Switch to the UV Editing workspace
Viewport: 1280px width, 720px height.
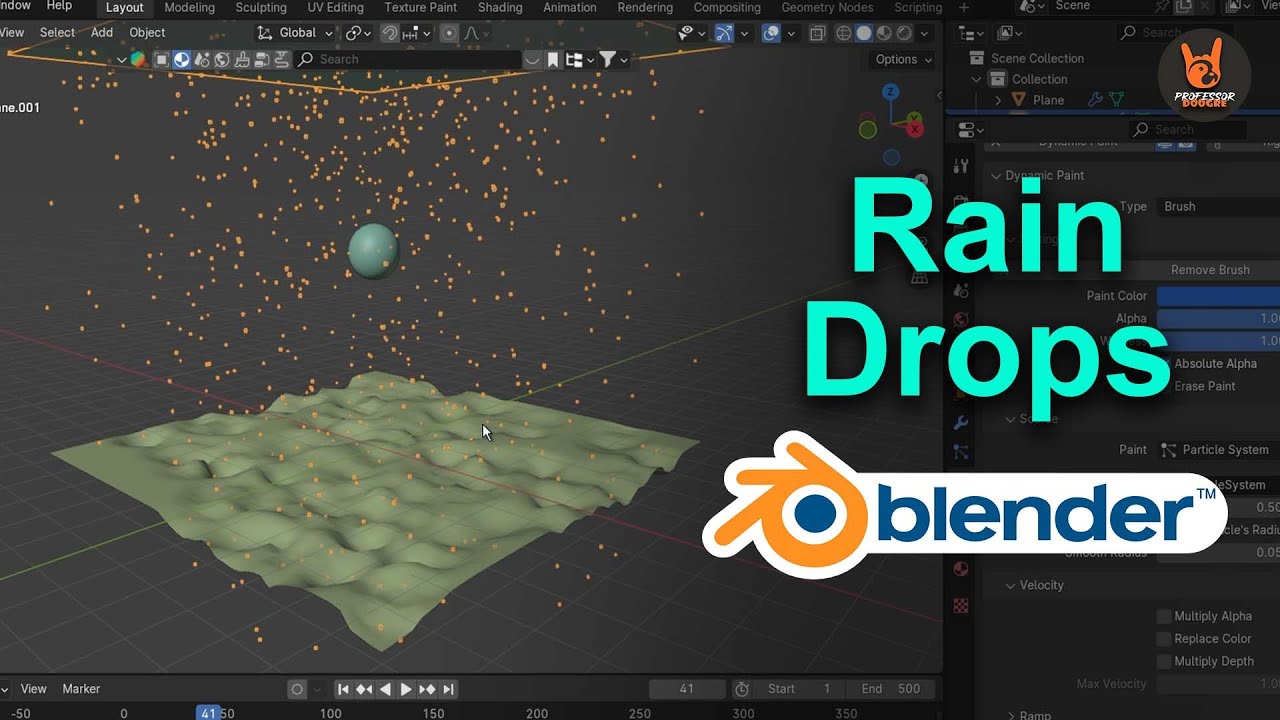click(x=335, y=7)
